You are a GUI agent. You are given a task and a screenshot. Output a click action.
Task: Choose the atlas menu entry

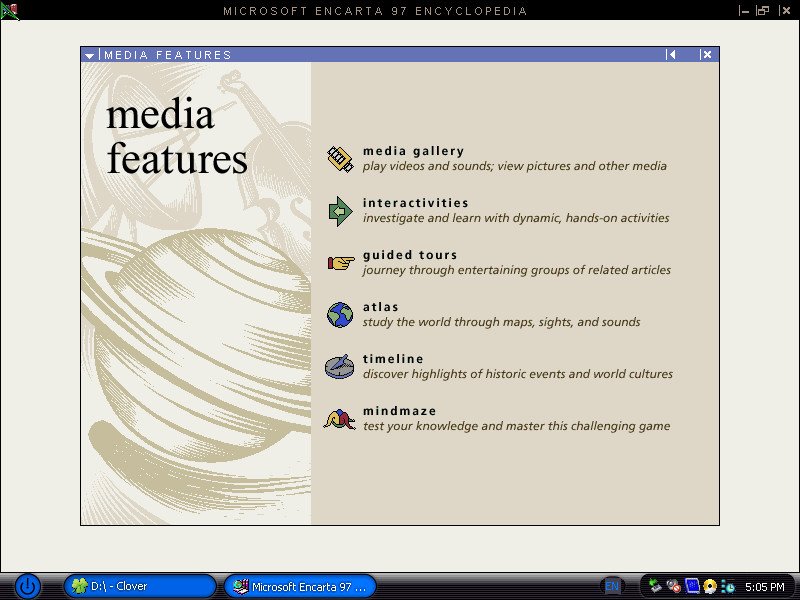click(380, 307)
